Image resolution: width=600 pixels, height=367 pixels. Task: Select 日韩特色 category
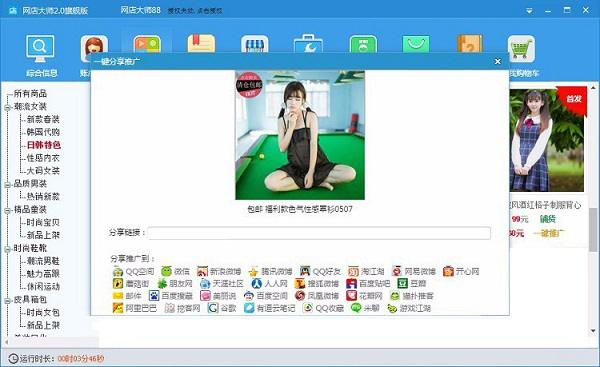pos(44,145)
